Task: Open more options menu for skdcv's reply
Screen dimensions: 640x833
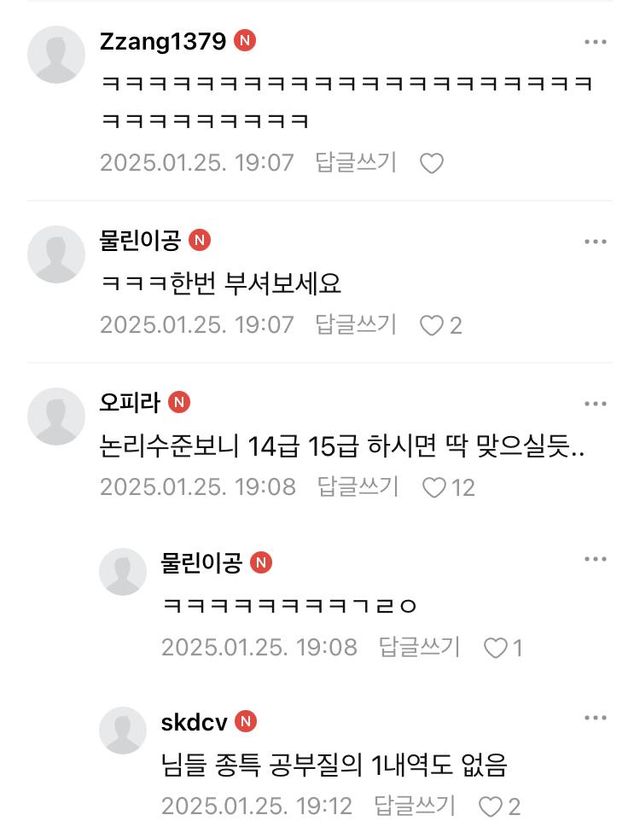Action: pyautogui.click(x=595, y=718)
